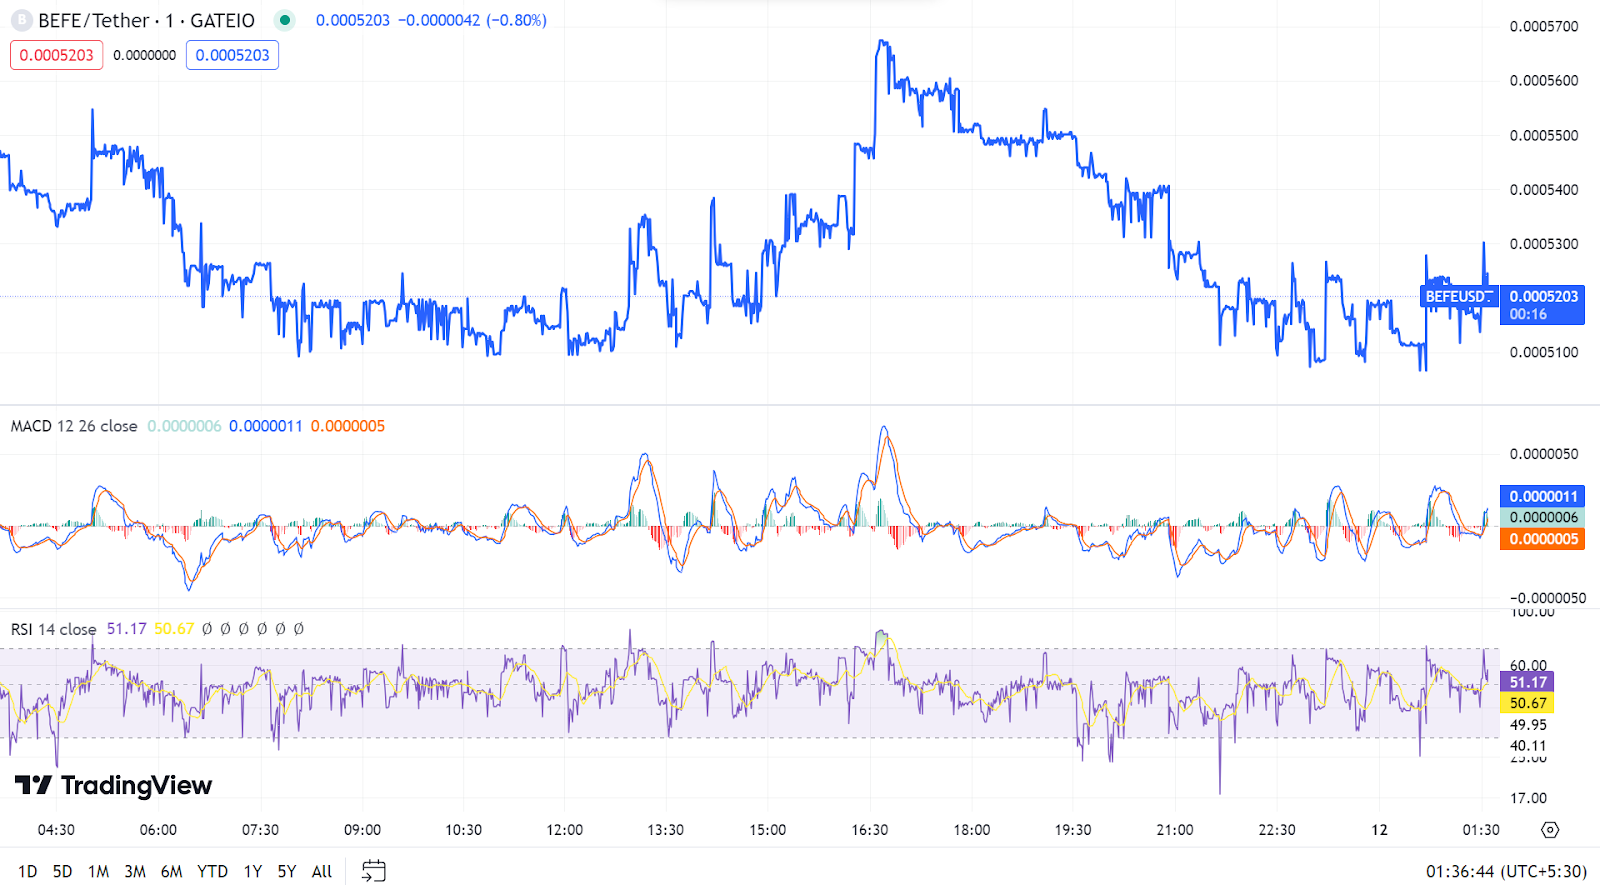Click the TradingView logo
The width and height of the screenshot is (1600, 885).
(114, 785)
